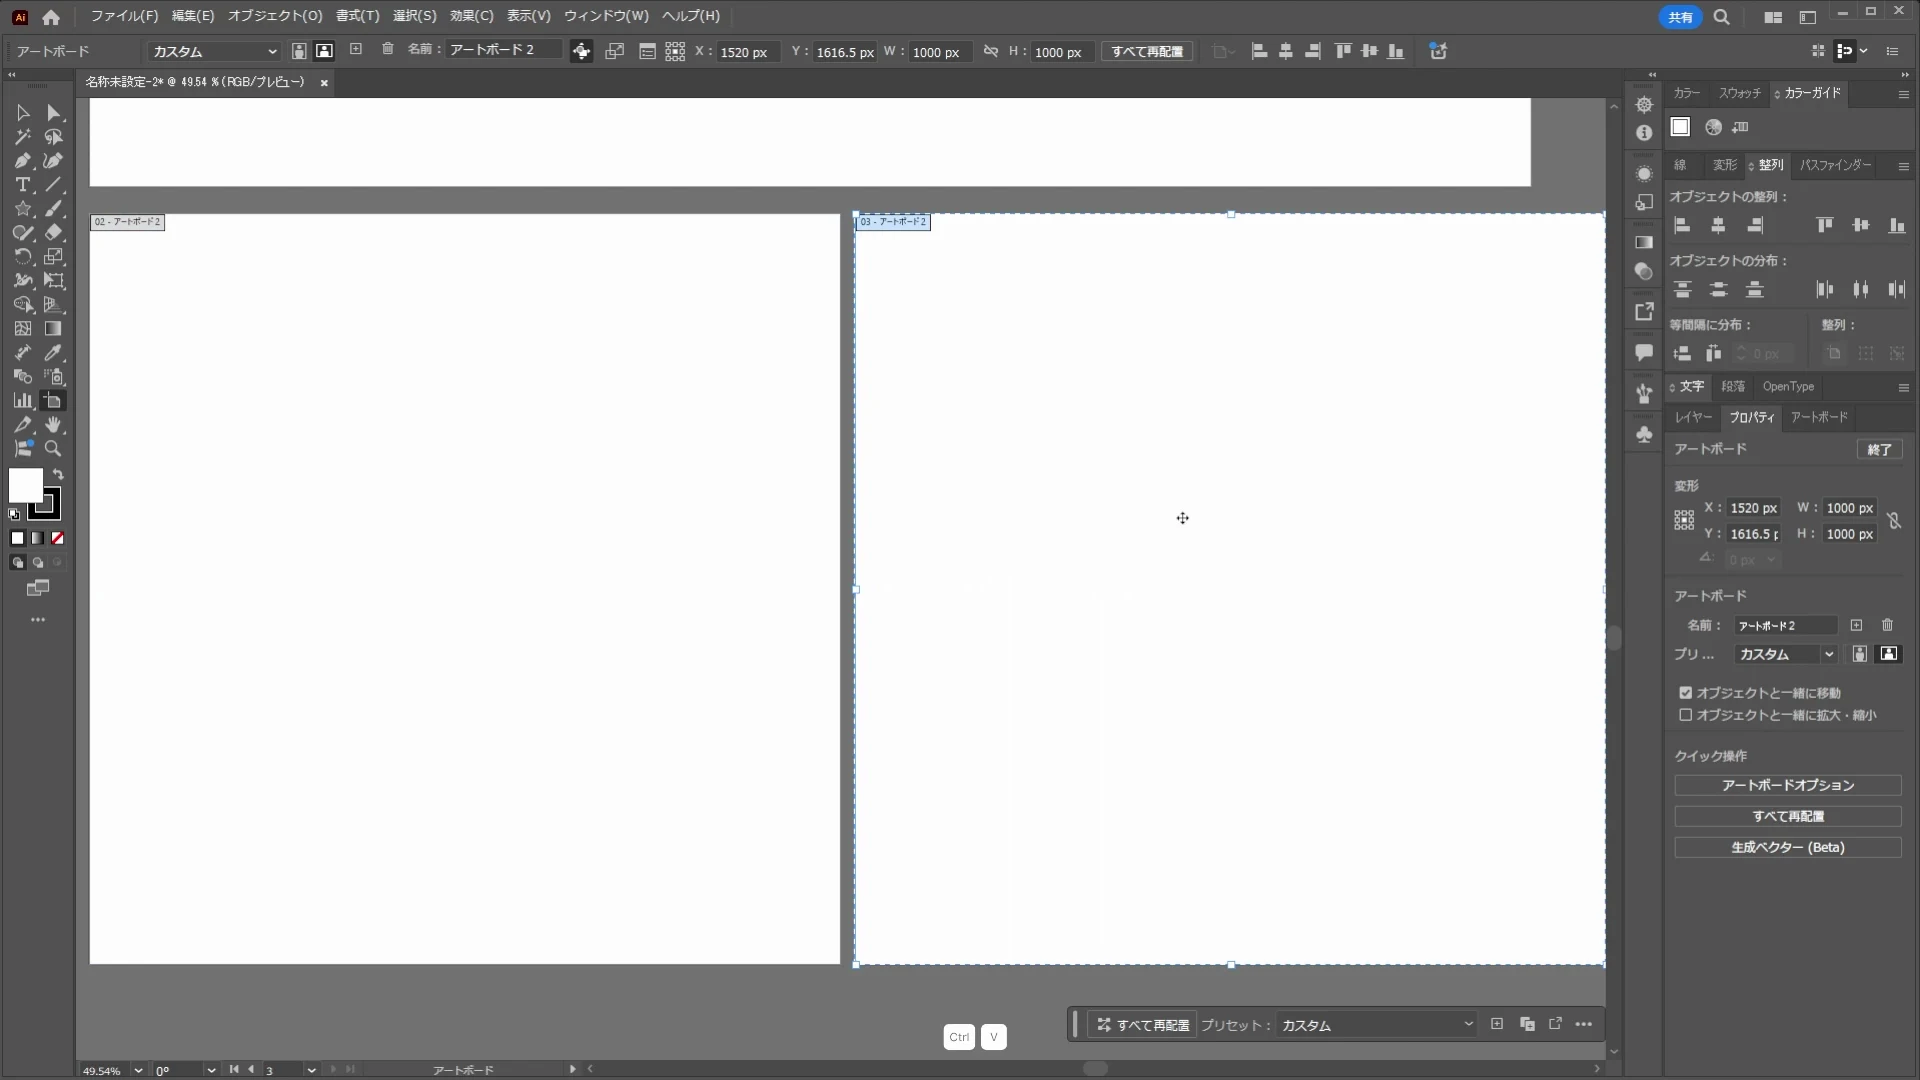Click the 終了 button in the properties panel
Image resolution: width=1920 pixels, height=1080 pixels.
pos(1879,450)
